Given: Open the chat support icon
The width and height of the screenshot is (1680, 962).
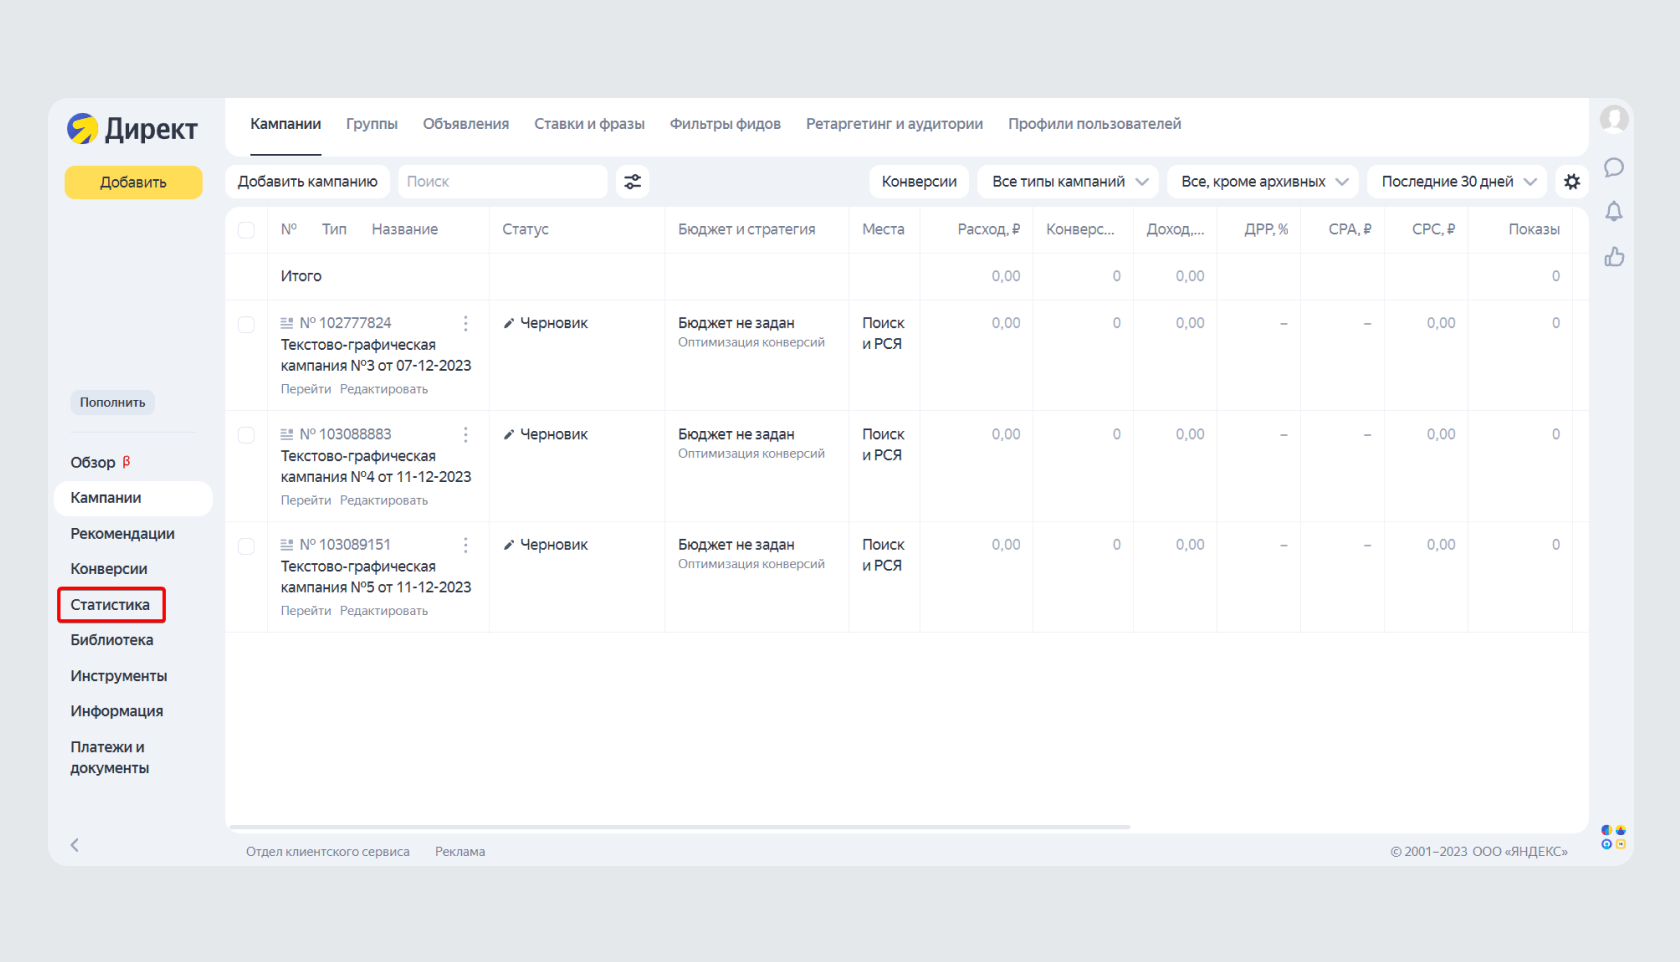Looking at the screenshot, I should pos(1614,167).
